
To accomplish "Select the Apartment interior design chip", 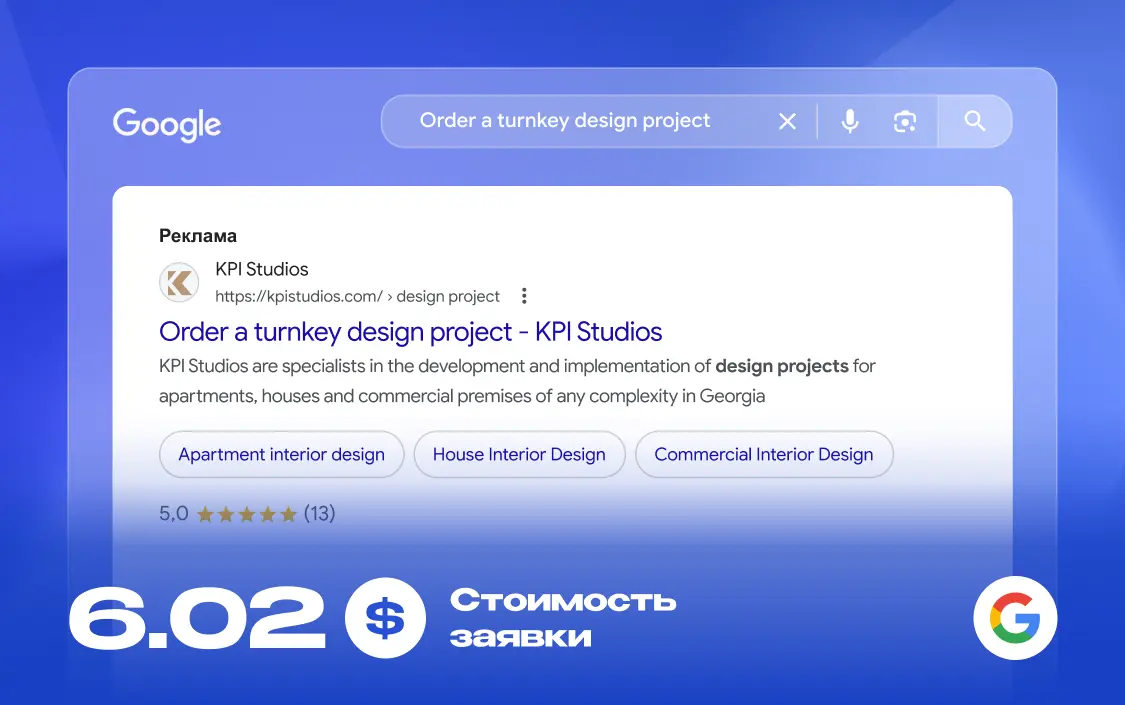I will tap(281, 454).
